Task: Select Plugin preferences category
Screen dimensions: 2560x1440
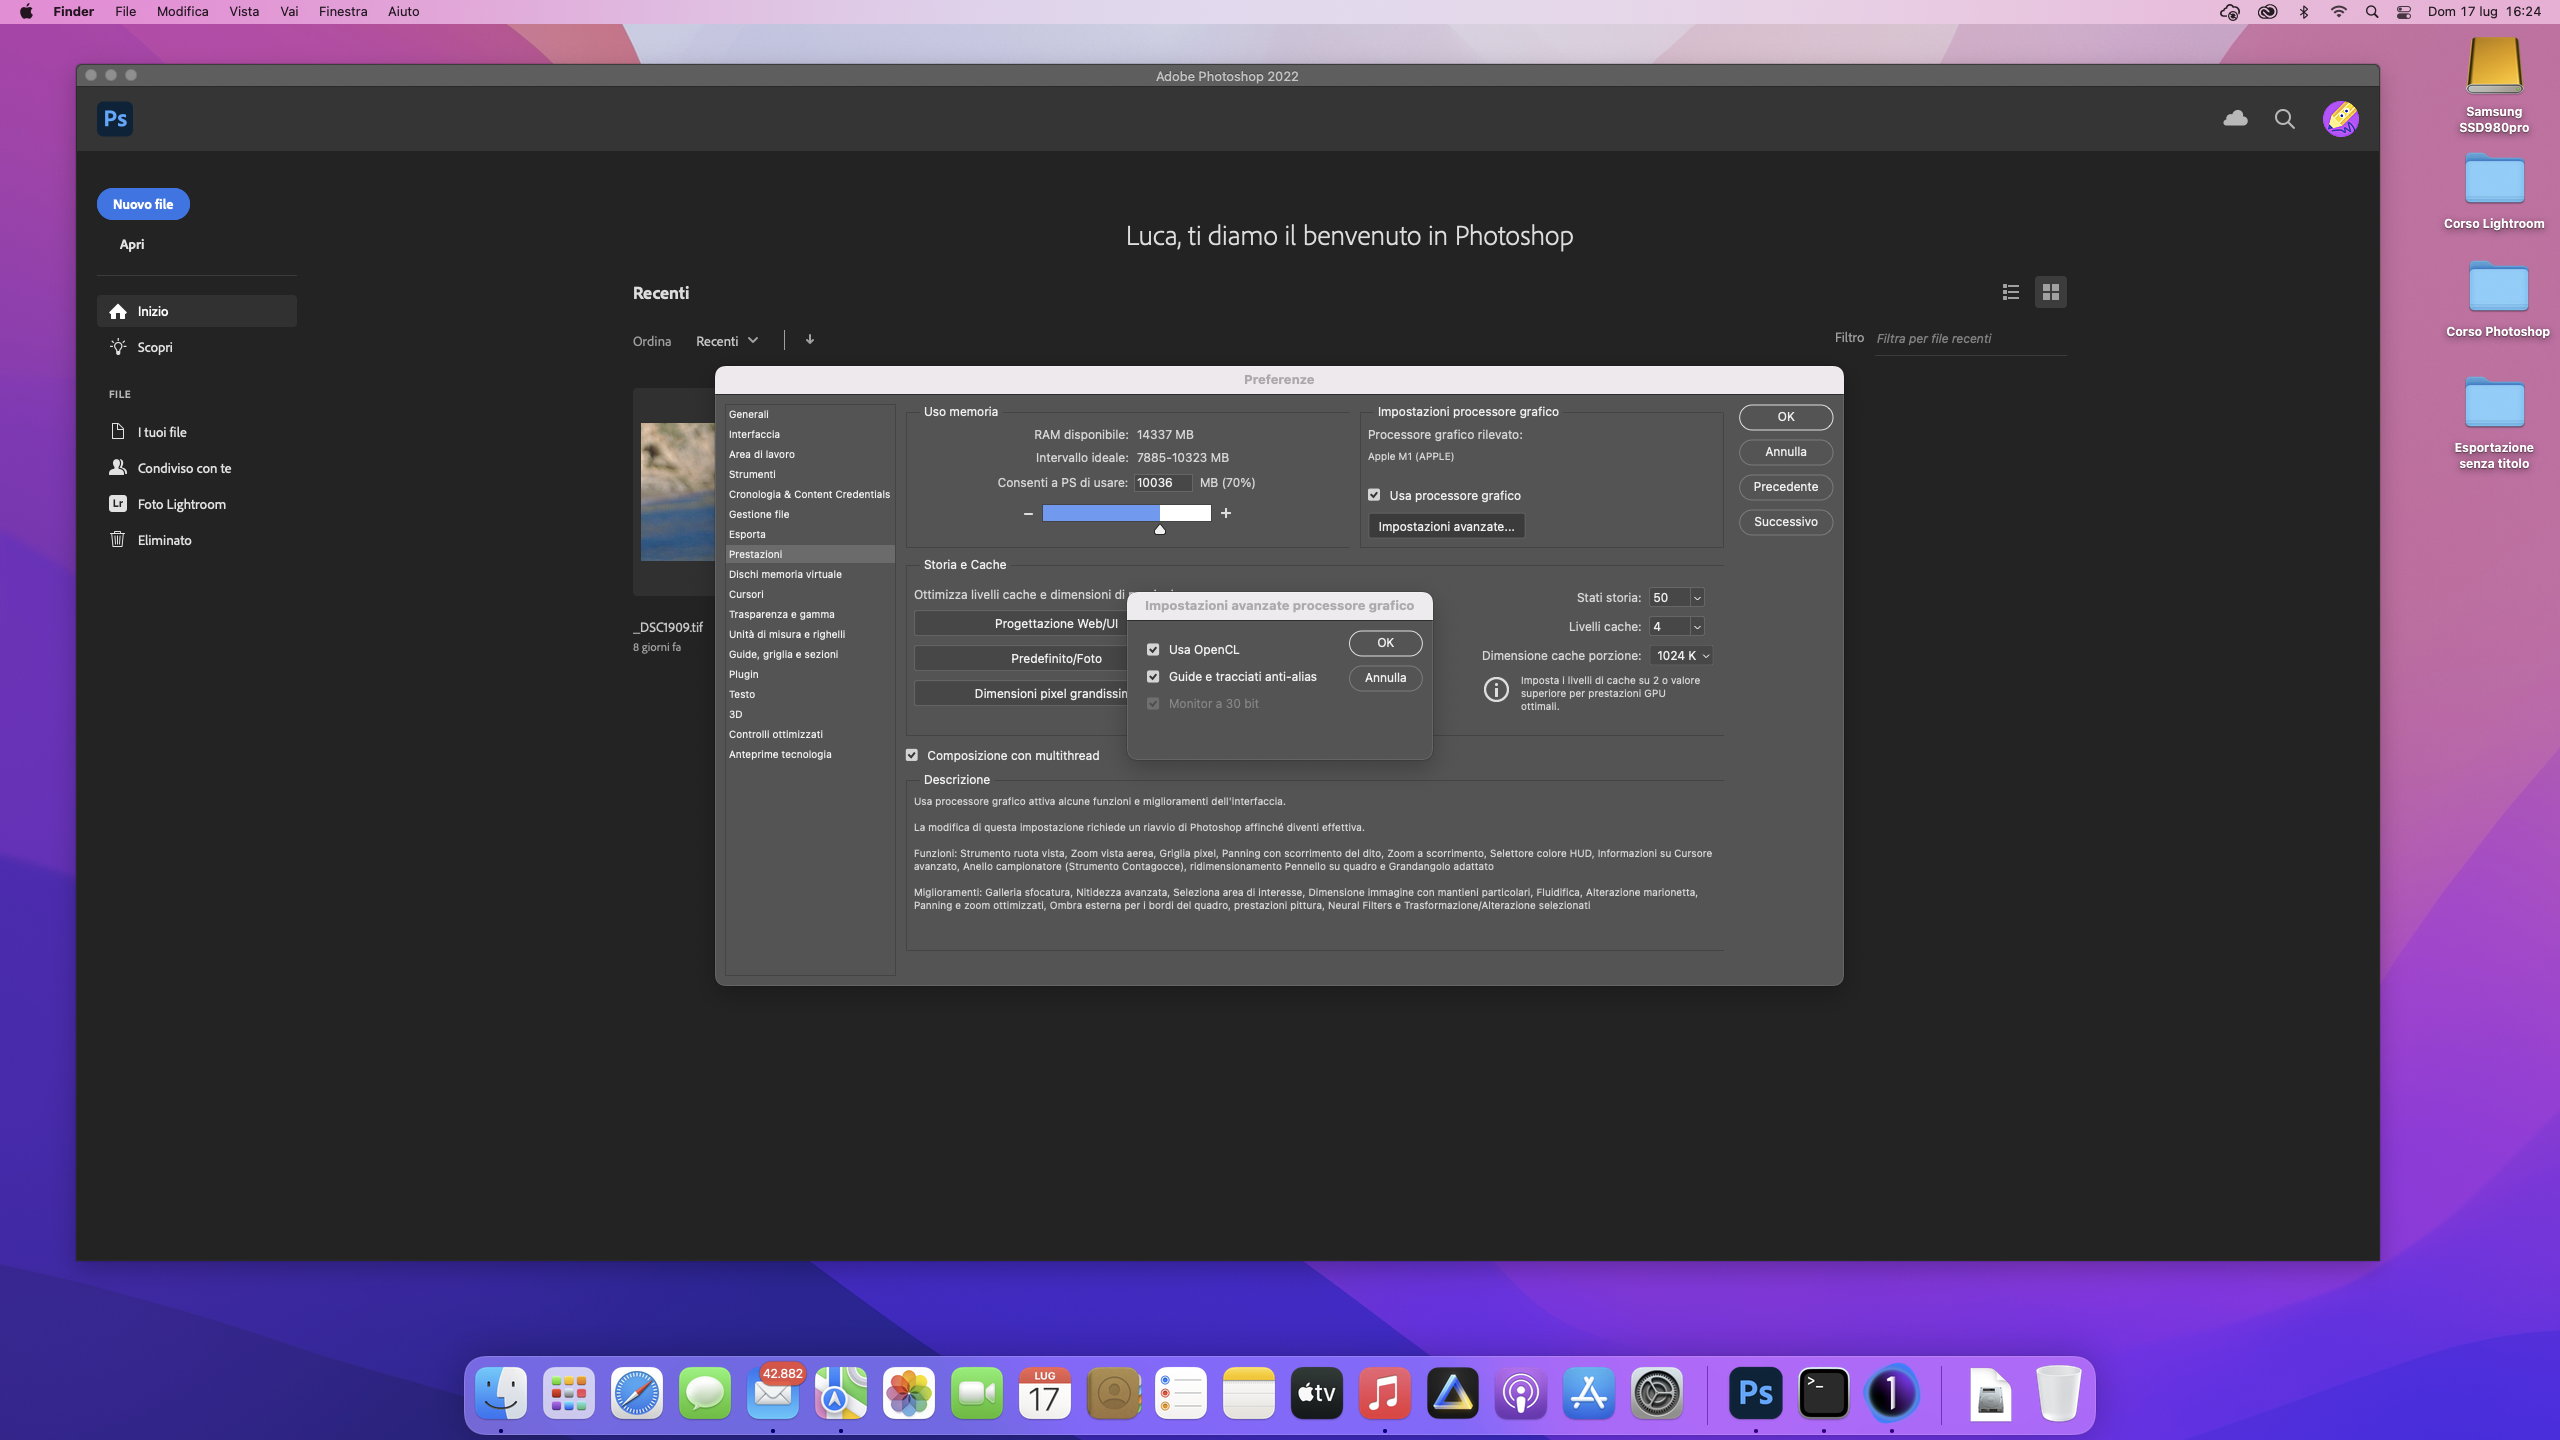Action: pyautogui.click(x=810, y=674)
